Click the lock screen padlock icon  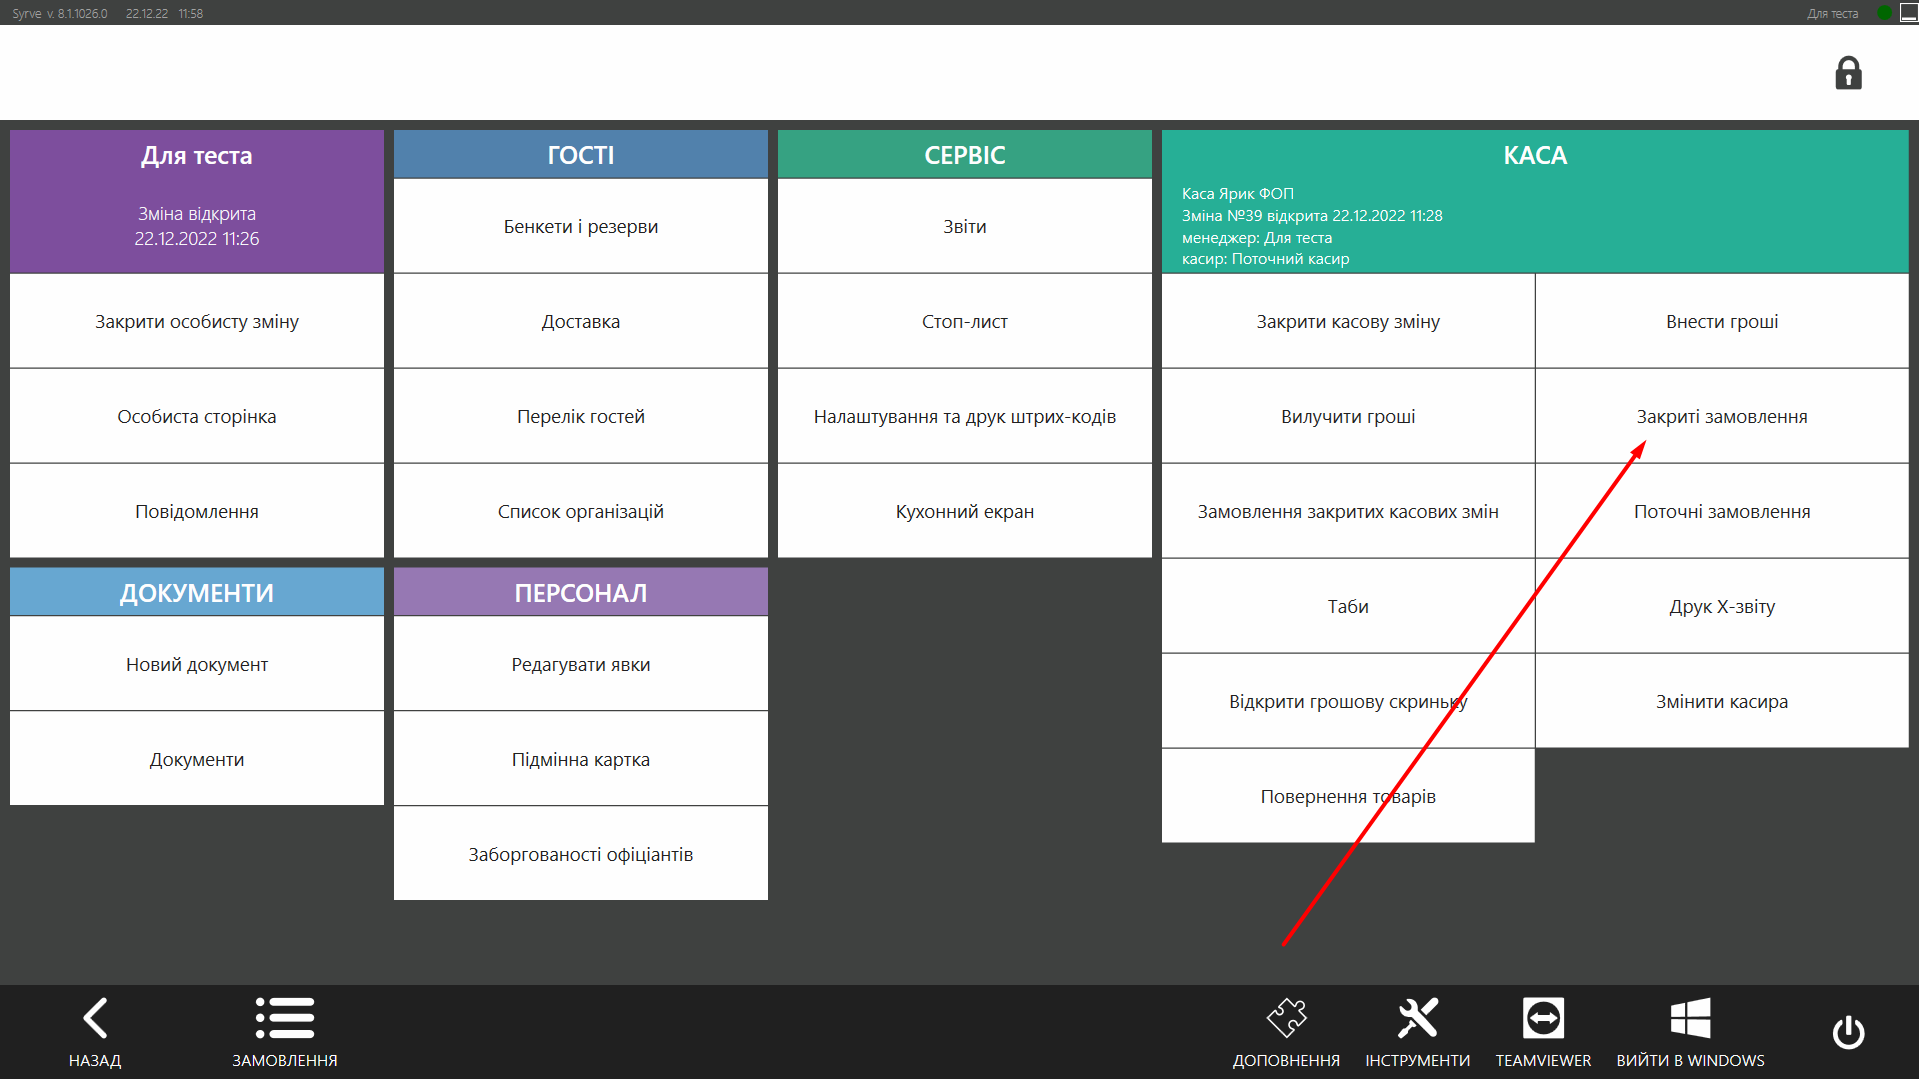coord(1848,74)
